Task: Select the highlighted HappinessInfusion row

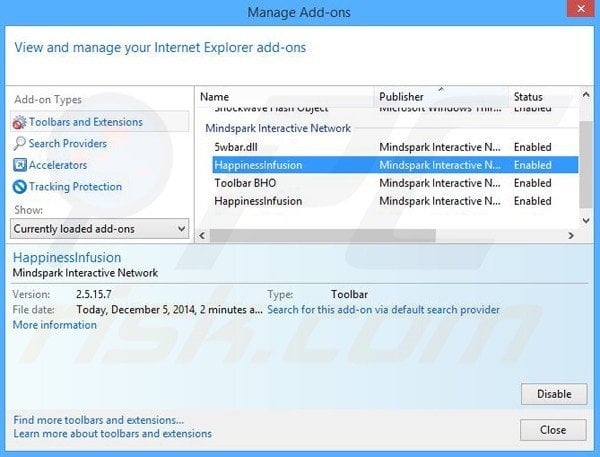Action: tap(395, 165)
